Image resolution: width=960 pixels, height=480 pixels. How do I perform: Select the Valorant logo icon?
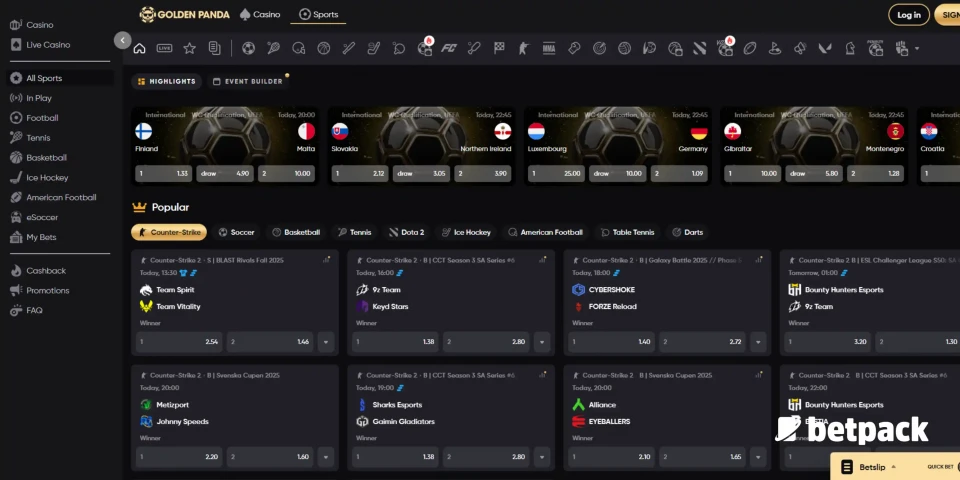click(825, 48)
